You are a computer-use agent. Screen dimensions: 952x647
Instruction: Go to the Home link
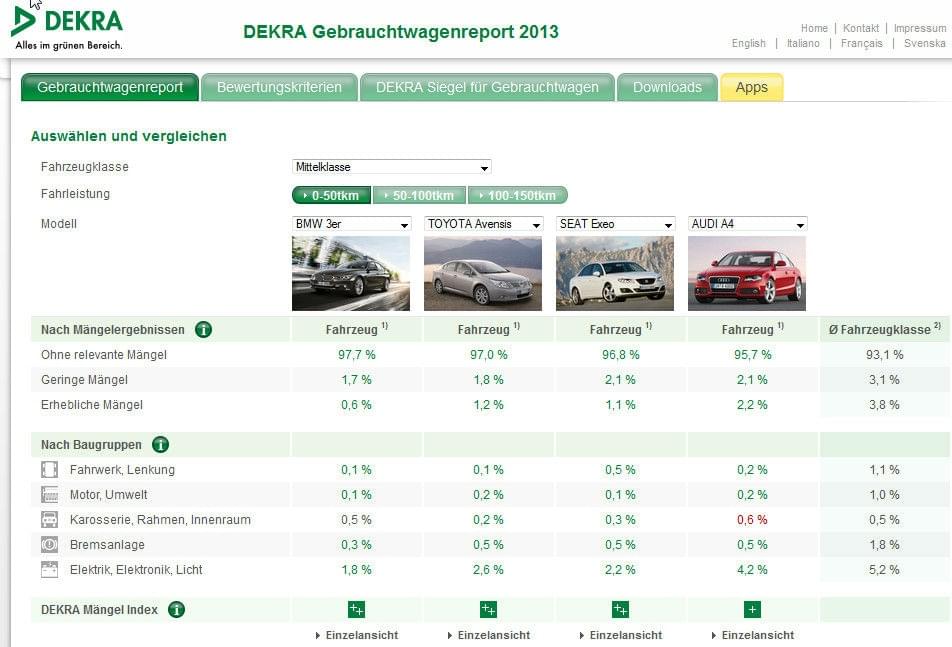pyautogui.click(x=814, y=28)
